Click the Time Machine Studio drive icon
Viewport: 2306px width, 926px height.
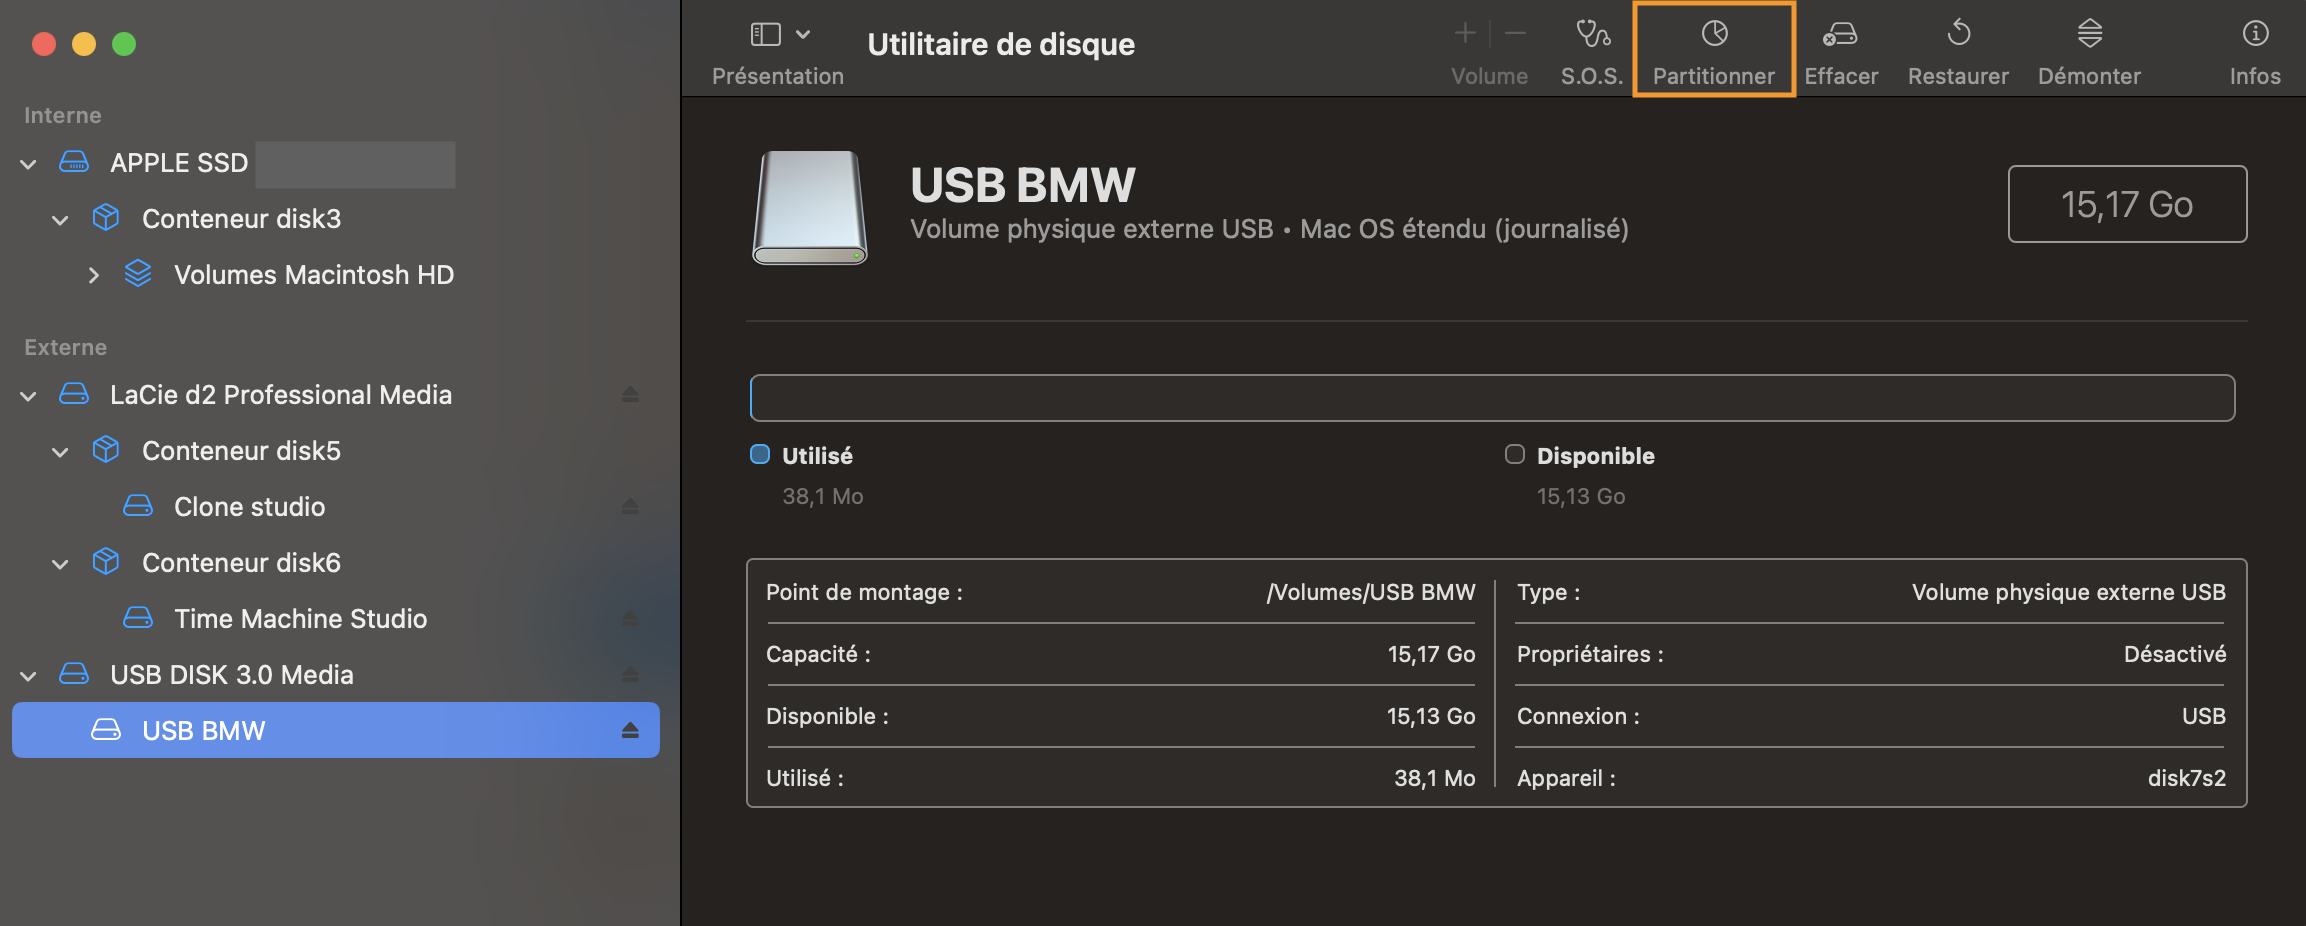tap(138, 618)
